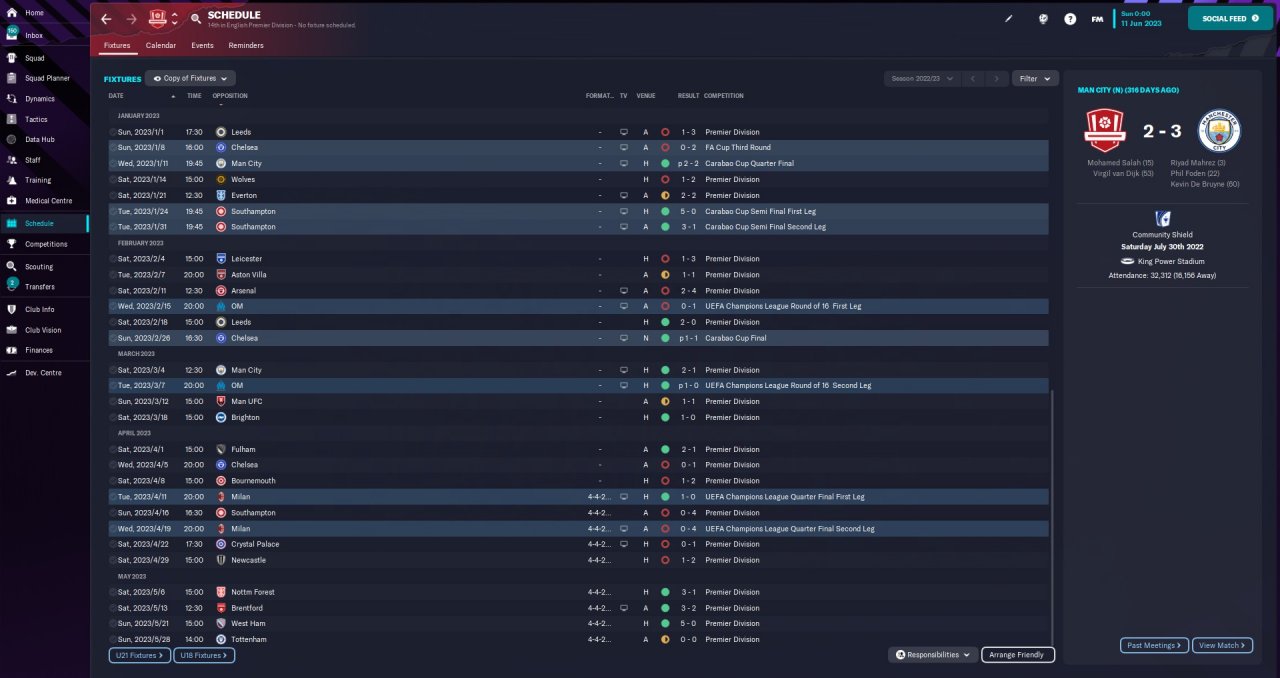The width and height of the screenshot is (1280, 678).
Task: Switch to the Fixtures tab
Action: click(117, 46)
